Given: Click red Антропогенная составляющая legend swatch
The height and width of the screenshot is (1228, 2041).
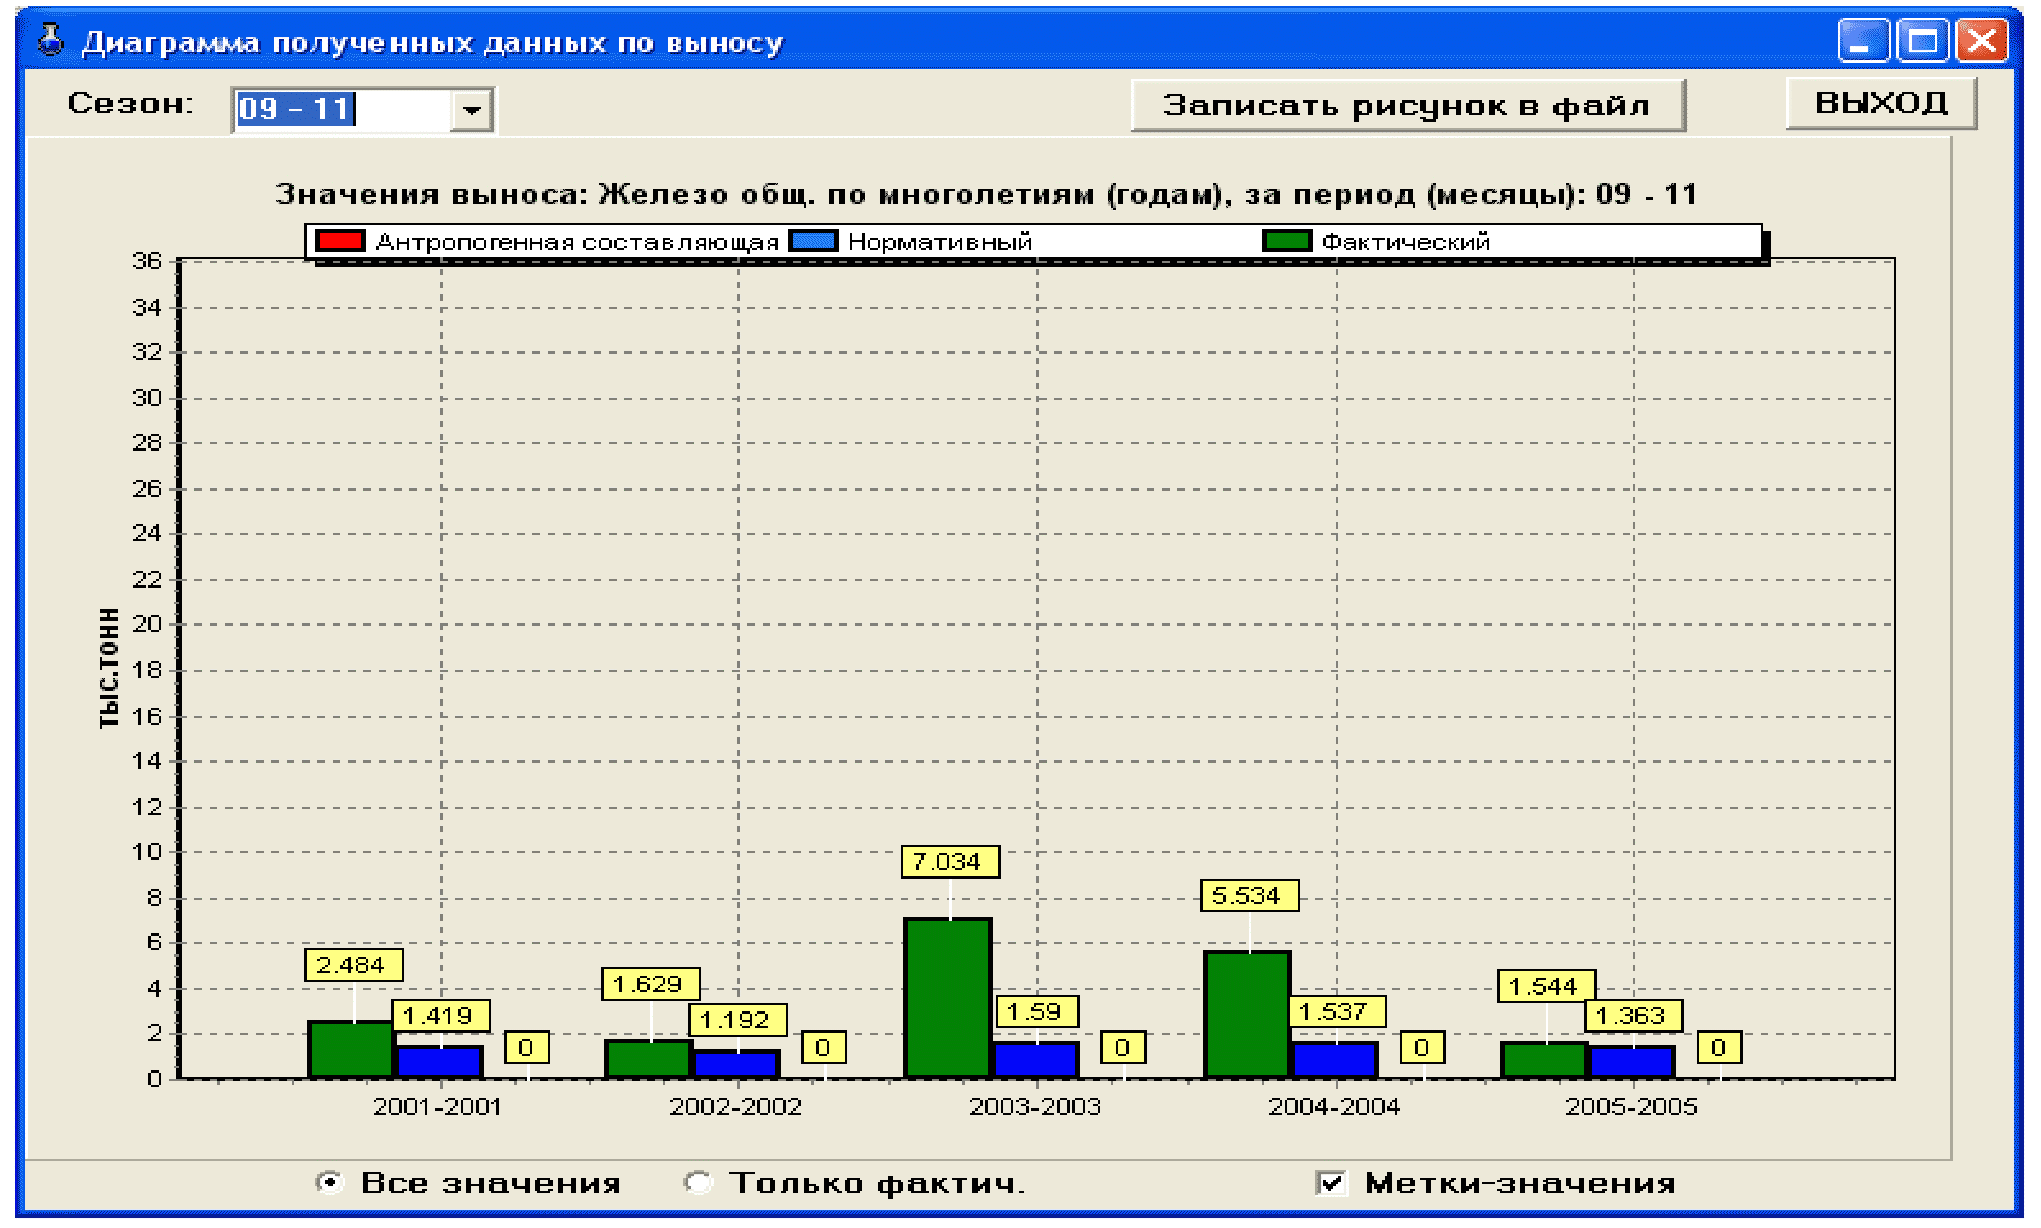Looking at the screenshot, I should [340, 241].
